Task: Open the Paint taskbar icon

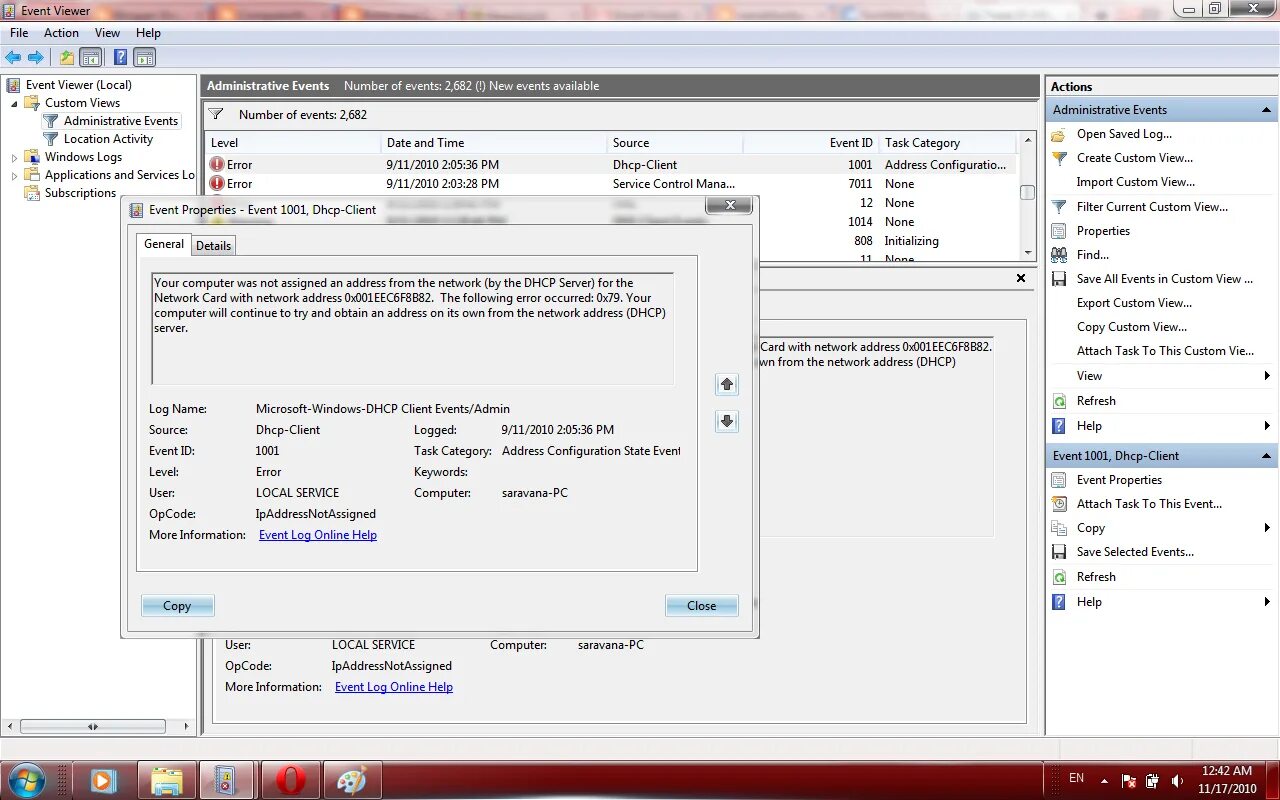Action: (351, 780)
